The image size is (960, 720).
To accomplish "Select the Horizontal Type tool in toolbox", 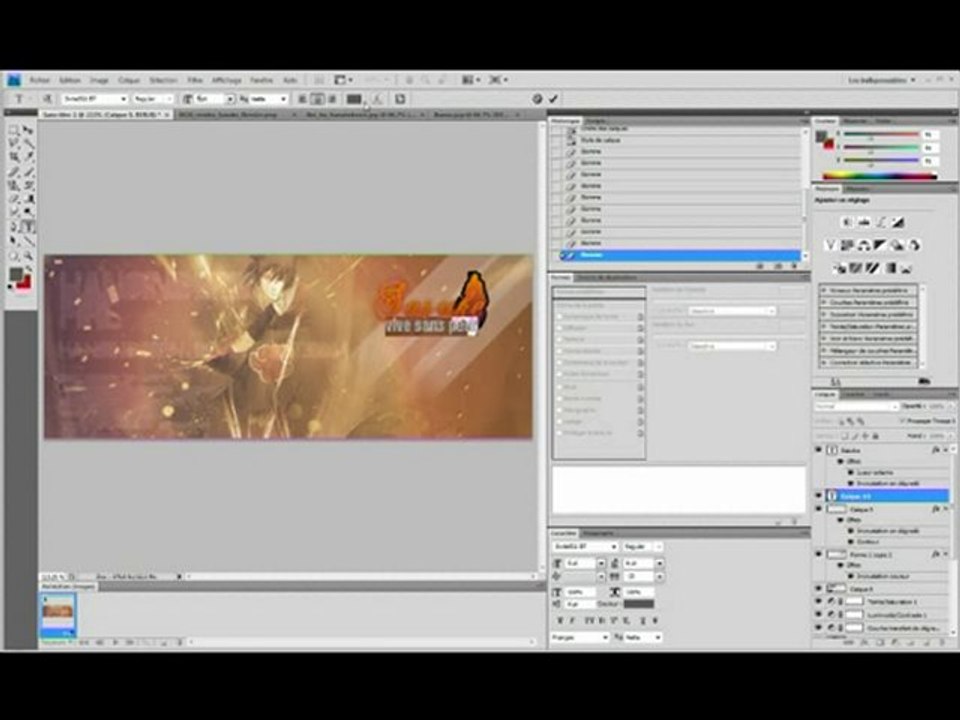I will click(x=28, y=227).
